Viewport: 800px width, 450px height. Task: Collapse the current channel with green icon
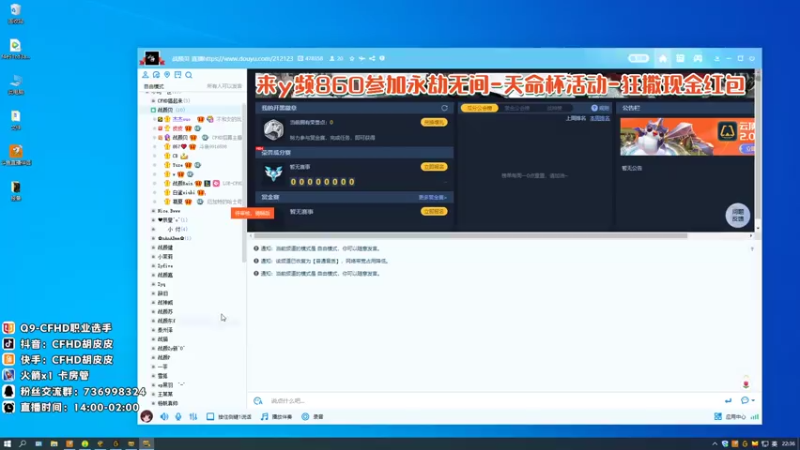tap(153, 110)
